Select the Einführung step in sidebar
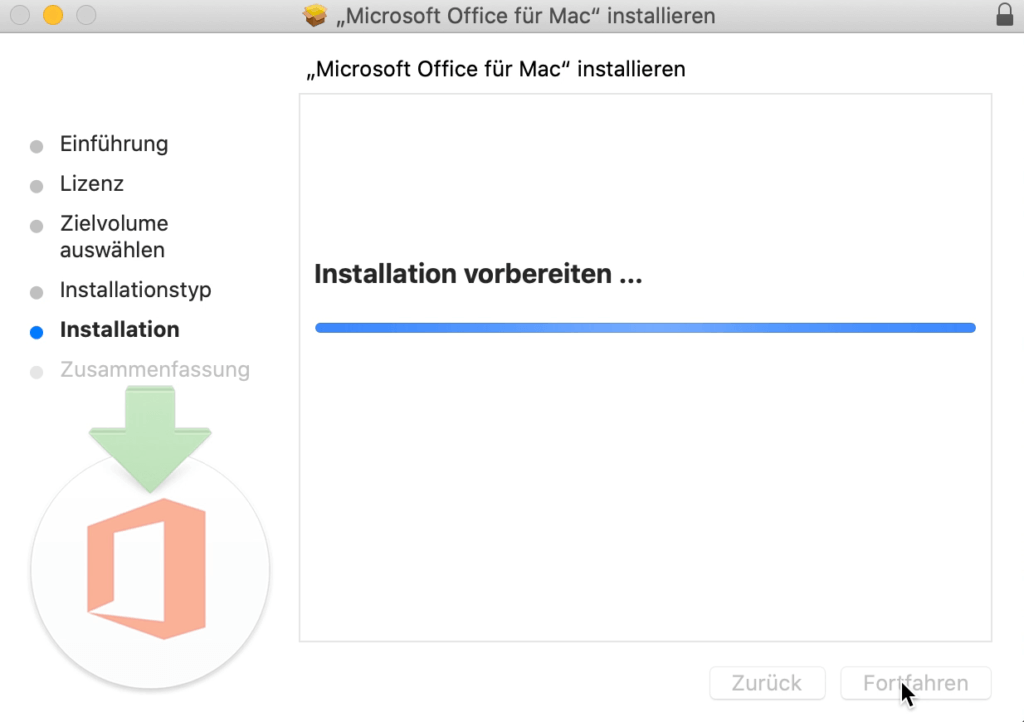This screenshot has width=1024, height=722. point(115,144)
